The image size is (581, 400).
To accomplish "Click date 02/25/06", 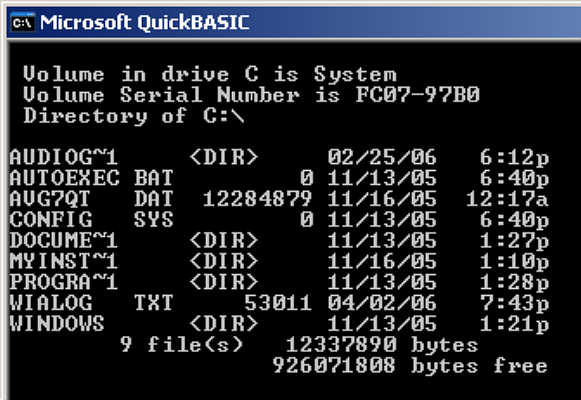I will click(382, 157).
